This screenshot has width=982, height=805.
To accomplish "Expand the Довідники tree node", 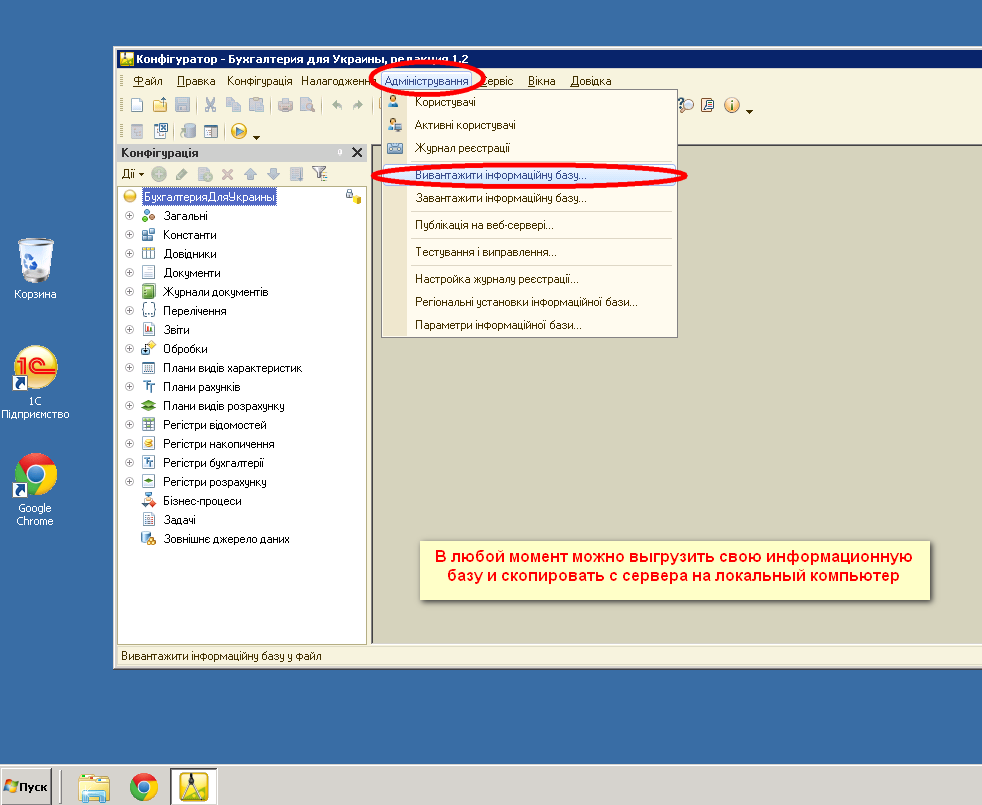I will (130, 254).
